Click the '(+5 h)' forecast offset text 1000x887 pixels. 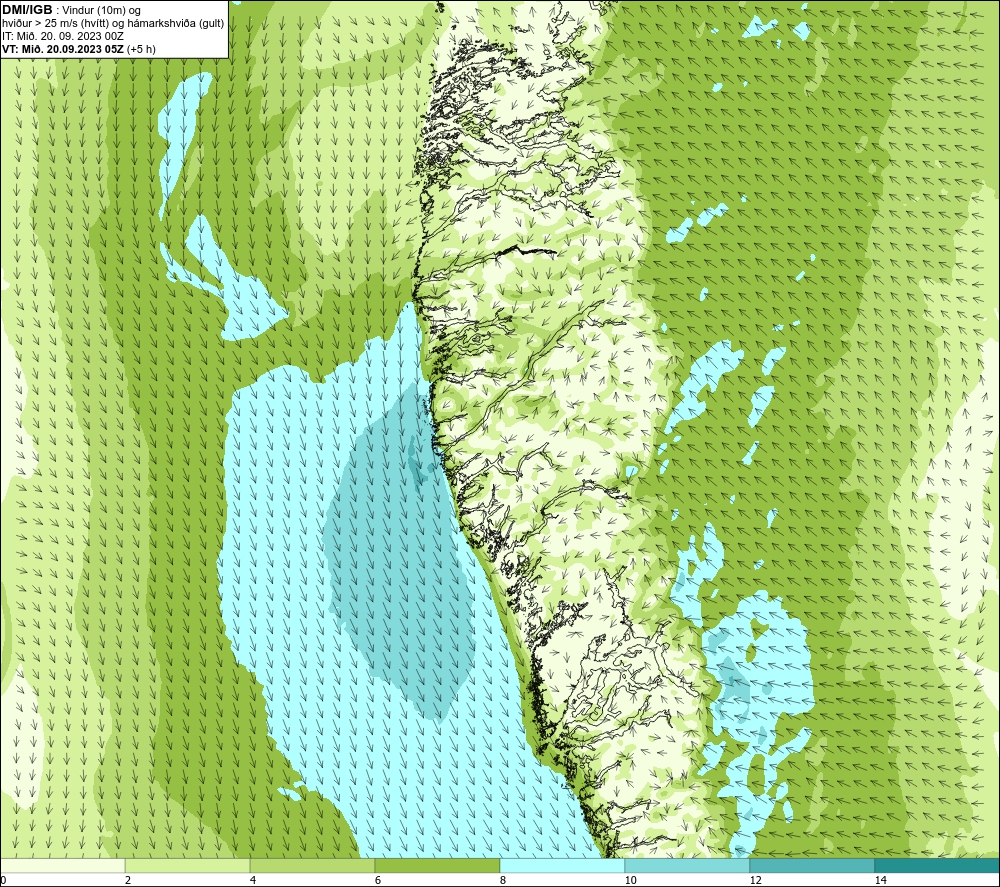142,49
